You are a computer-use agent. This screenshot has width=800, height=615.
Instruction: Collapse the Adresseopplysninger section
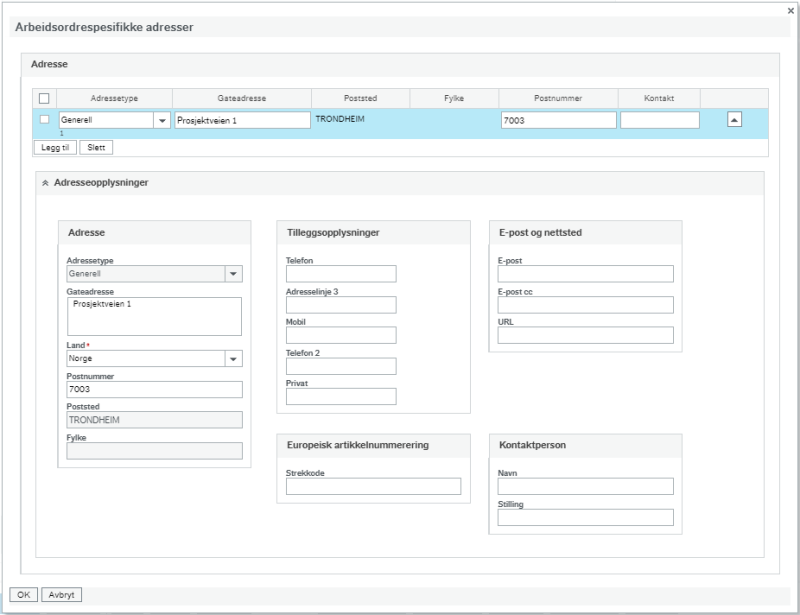coord(45,183)
